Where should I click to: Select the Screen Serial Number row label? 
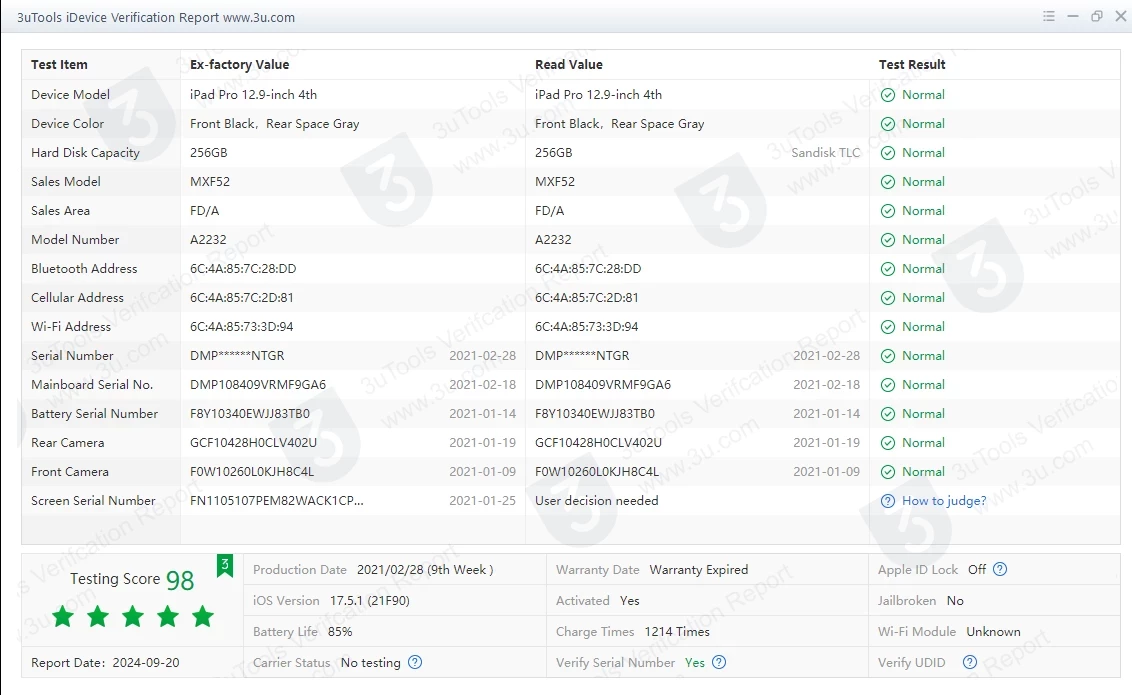(93, 500)
